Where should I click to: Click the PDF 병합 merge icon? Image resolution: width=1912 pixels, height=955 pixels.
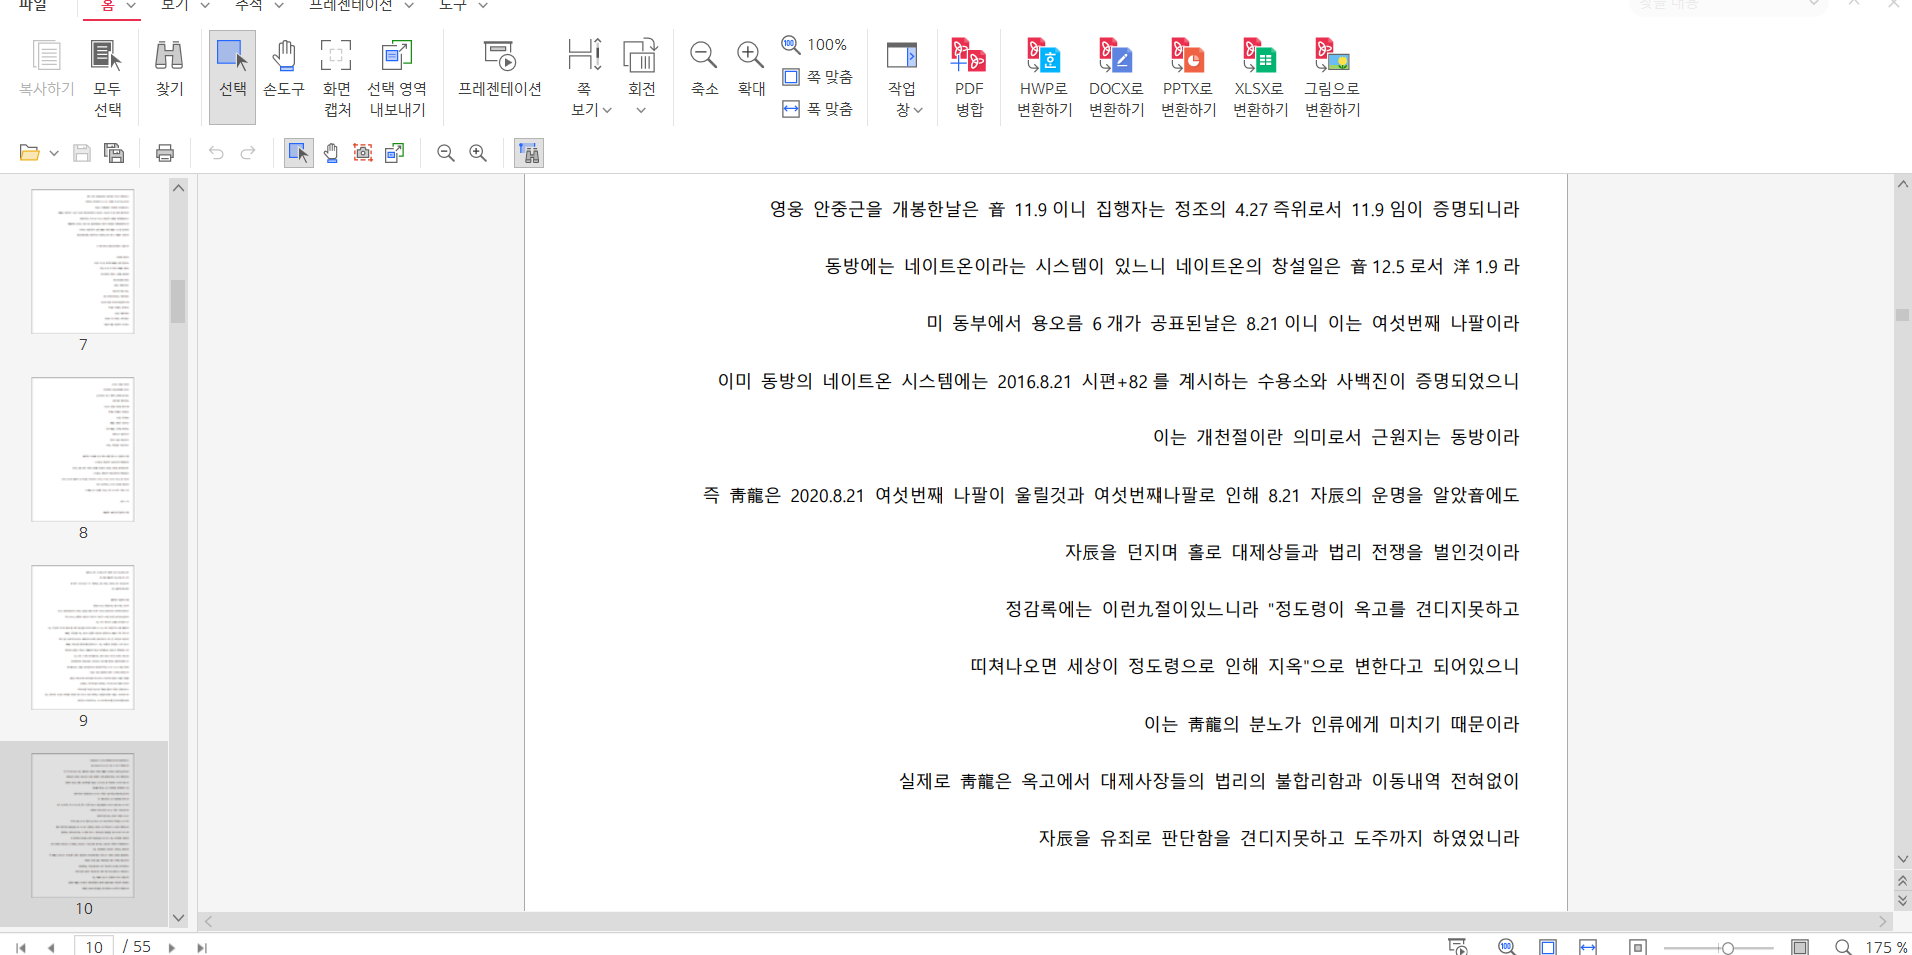pos(968,77)
